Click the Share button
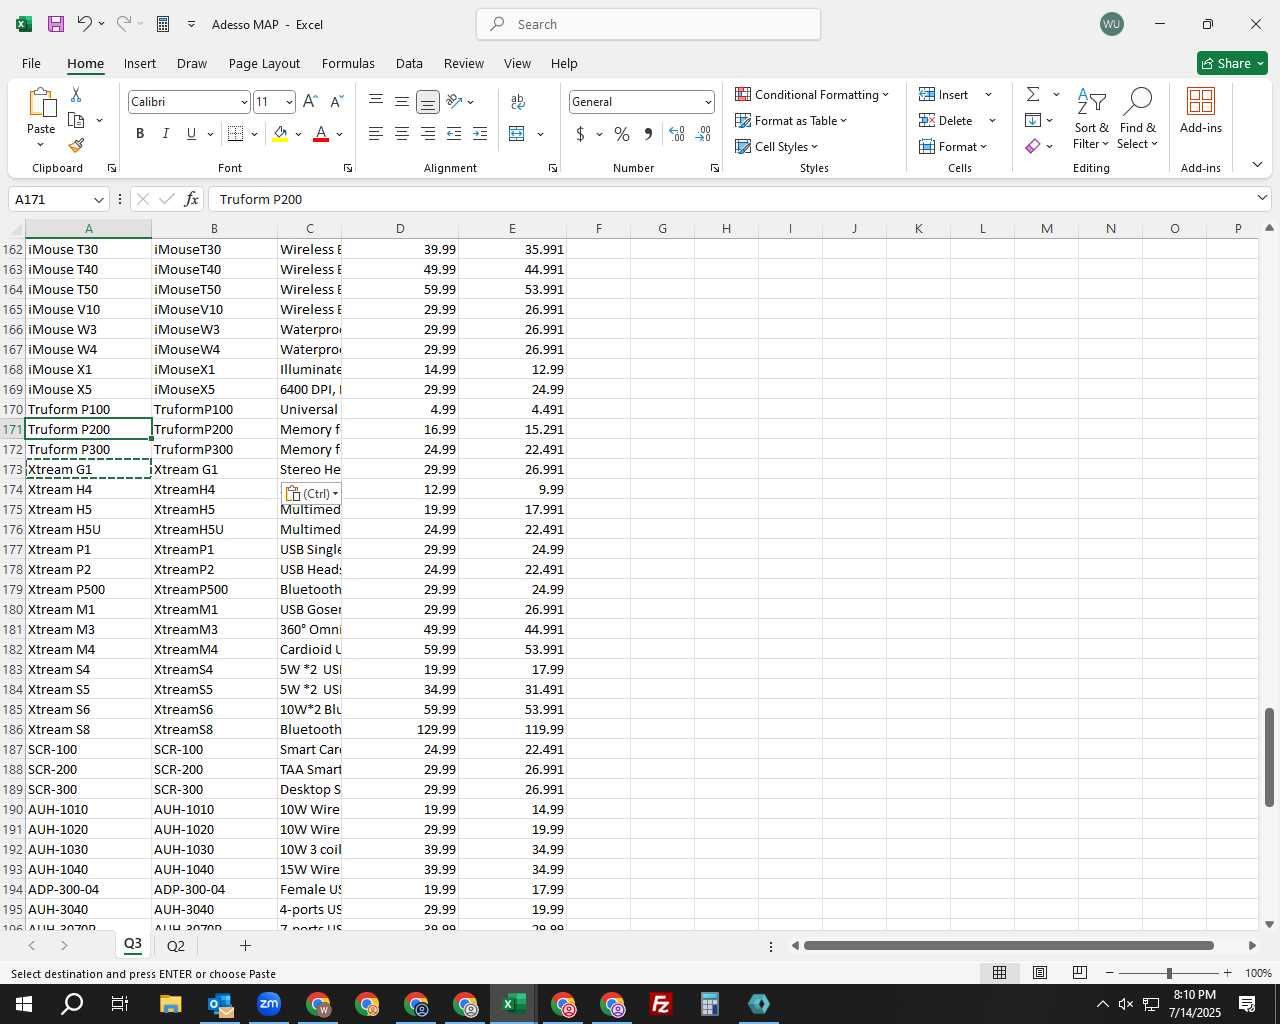This screenshot has width=1280, height=1024. [x=1232, y=63]
